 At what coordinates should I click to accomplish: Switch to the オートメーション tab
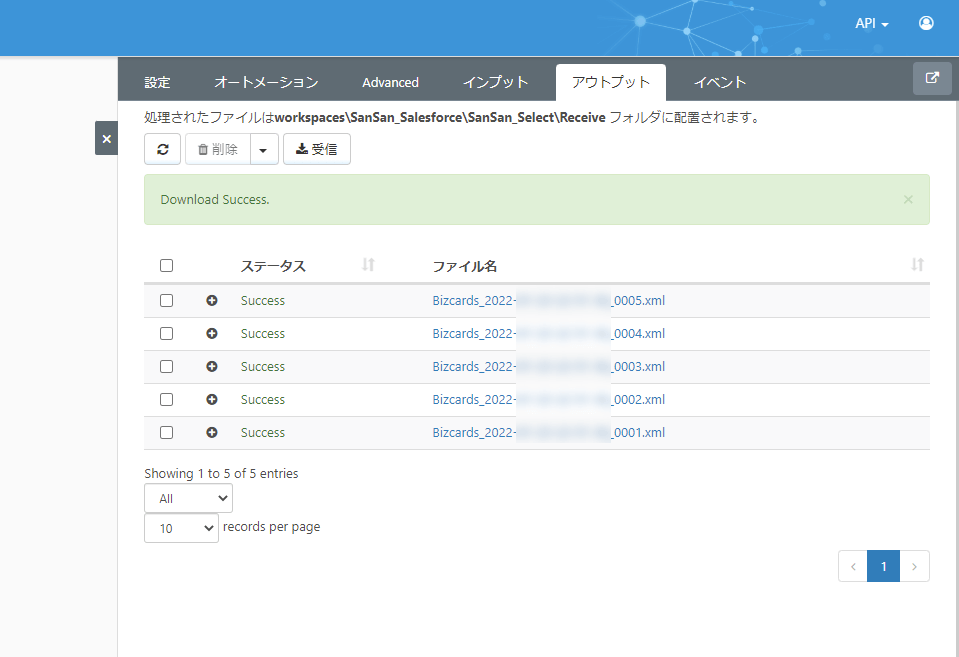(x=266, y=82)
